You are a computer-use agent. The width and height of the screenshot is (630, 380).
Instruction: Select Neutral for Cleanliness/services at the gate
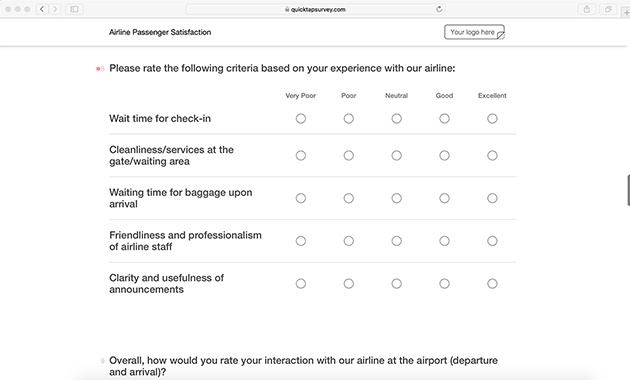[397, 155]
